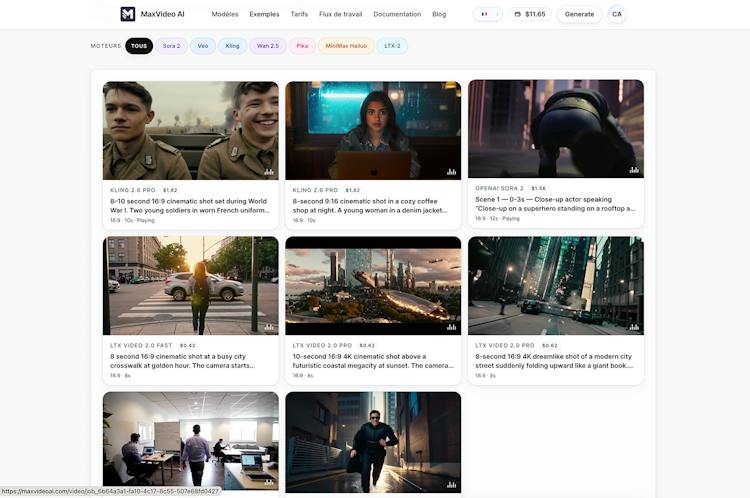Click the 'Scene 1 — 0-3s' prompt text
Image resolution: width=750 pixels, height=498 pixels.
555,204
